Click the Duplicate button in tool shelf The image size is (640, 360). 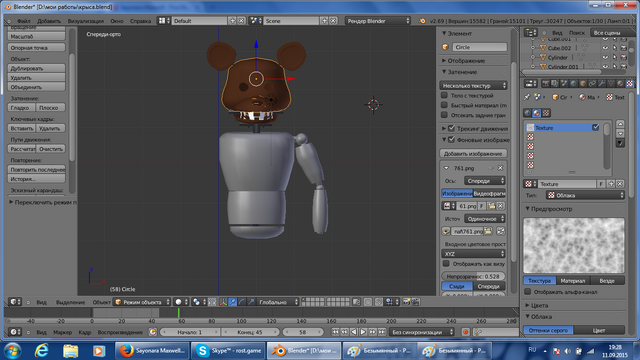pos(36,68)
